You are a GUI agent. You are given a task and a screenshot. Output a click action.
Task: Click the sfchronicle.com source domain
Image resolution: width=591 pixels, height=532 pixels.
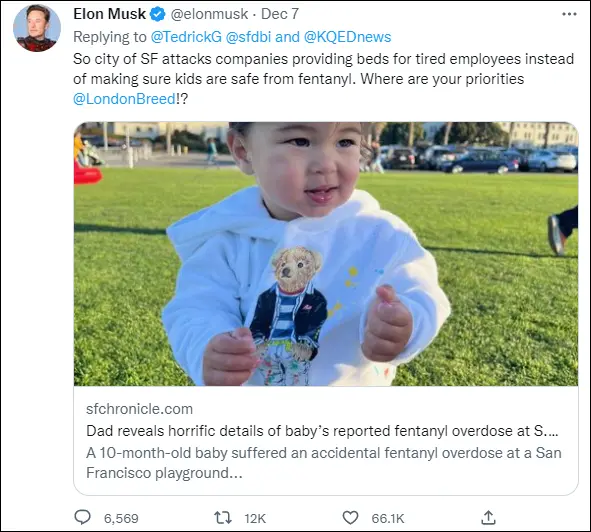tap(139, 409)
